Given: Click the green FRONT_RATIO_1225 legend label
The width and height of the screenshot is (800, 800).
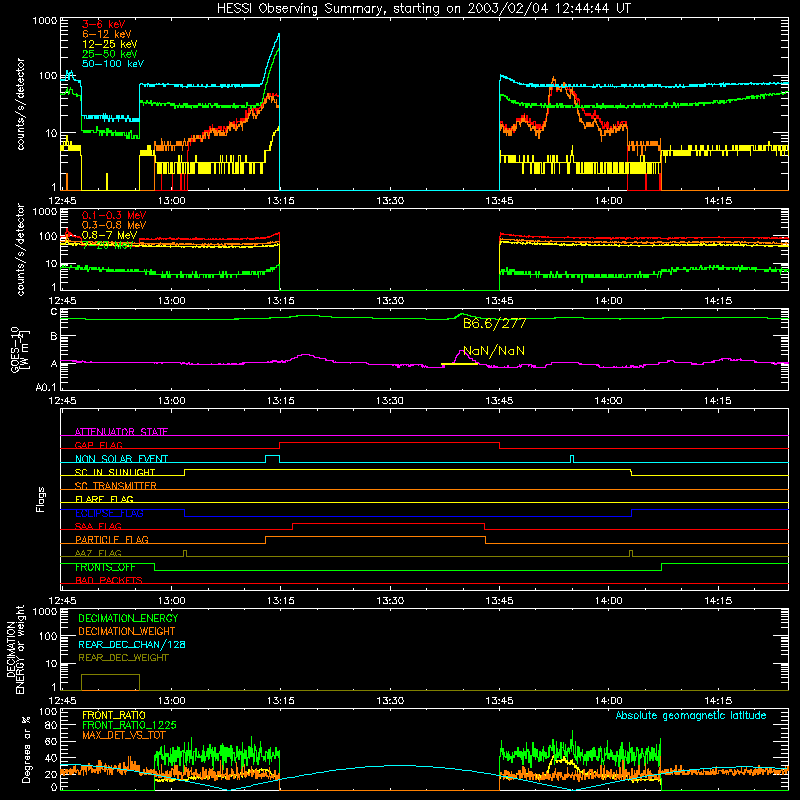Looking at the screenshot, I should pos(129,725).
